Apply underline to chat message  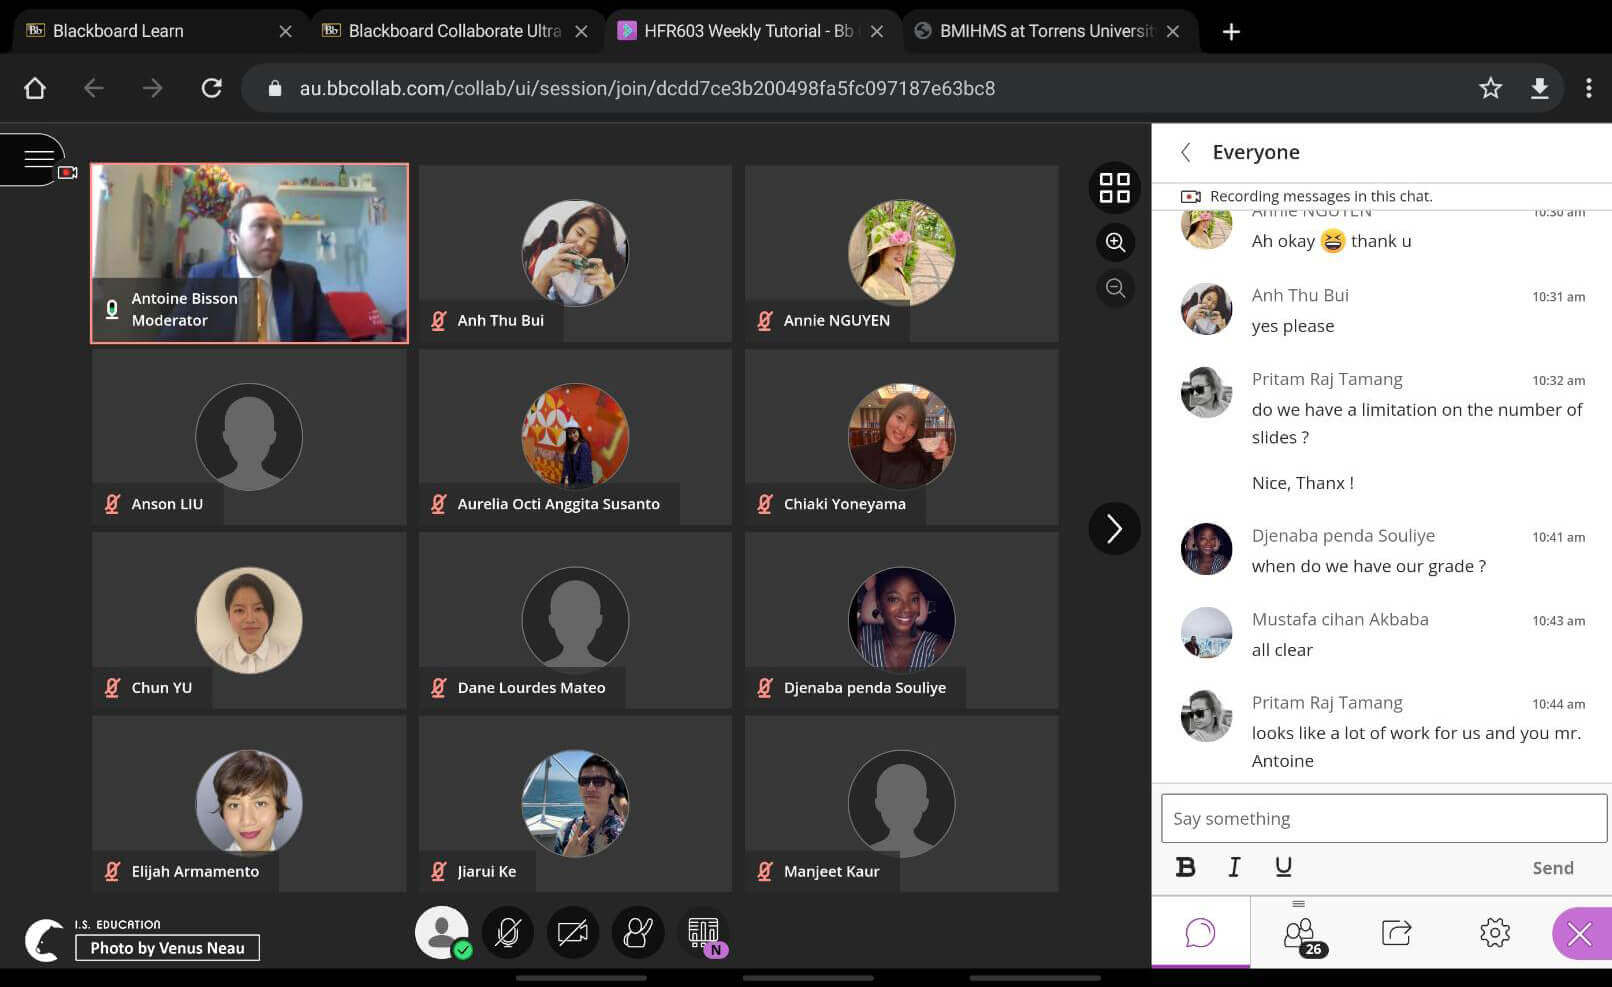tap(1283, 867)
